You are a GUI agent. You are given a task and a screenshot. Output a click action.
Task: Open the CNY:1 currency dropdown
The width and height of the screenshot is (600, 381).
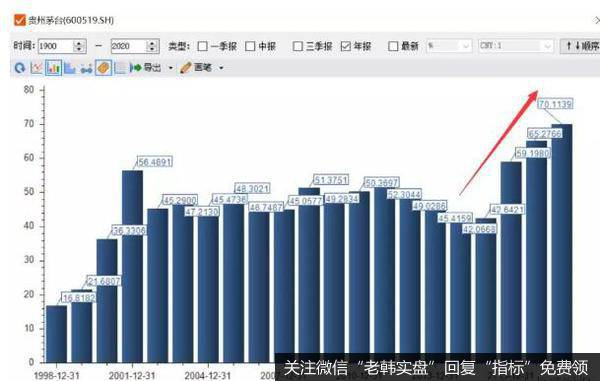516,46
